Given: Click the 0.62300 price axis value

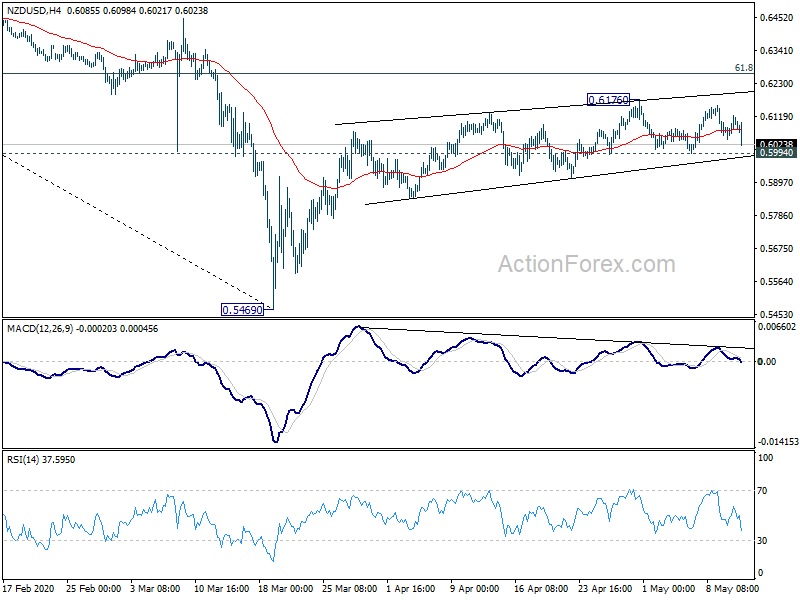Looking at the screenshot, I should pos(777,83).
